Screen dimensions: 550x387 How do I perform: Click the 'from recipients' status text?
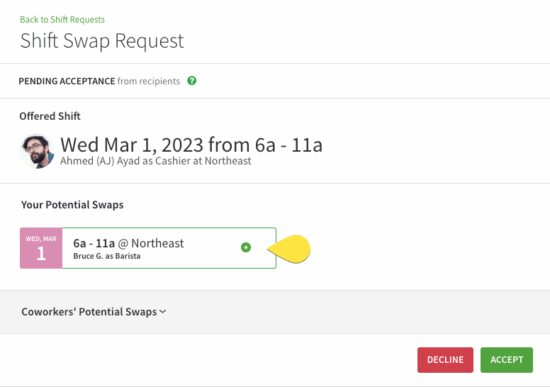pyautogui.click(x=149, y=81)
